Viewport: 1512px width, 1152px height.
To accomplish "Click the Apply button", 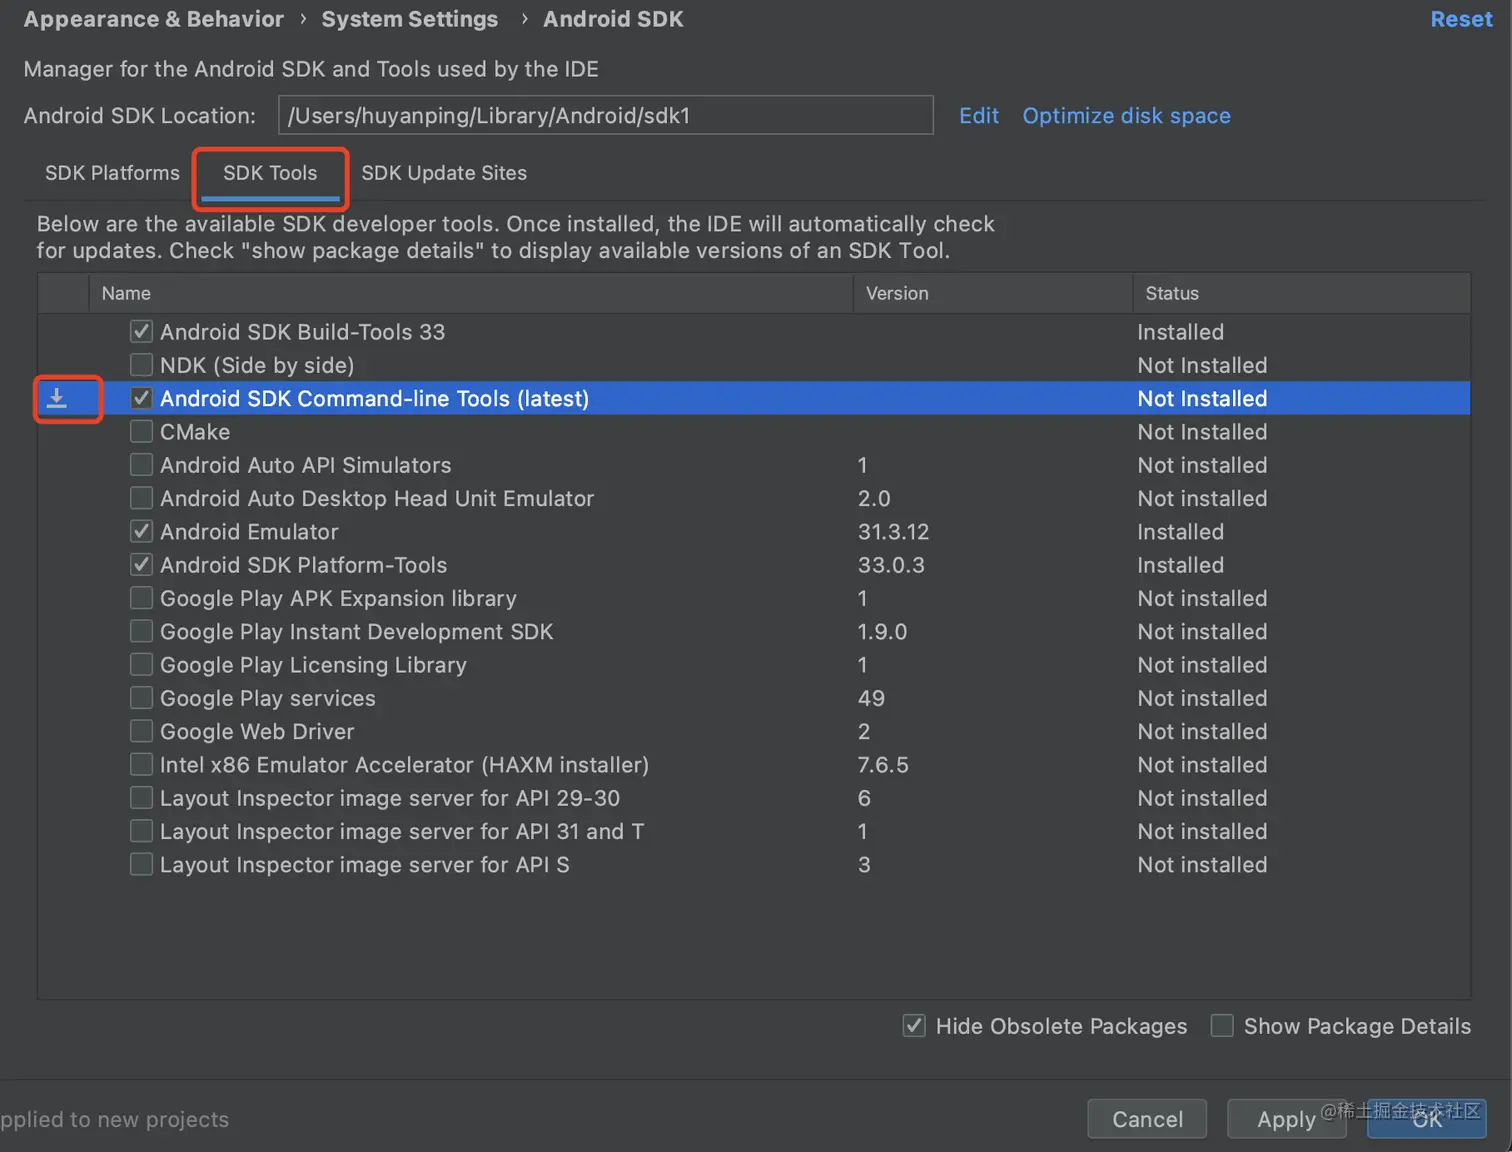I will tap(1286, 1119).
